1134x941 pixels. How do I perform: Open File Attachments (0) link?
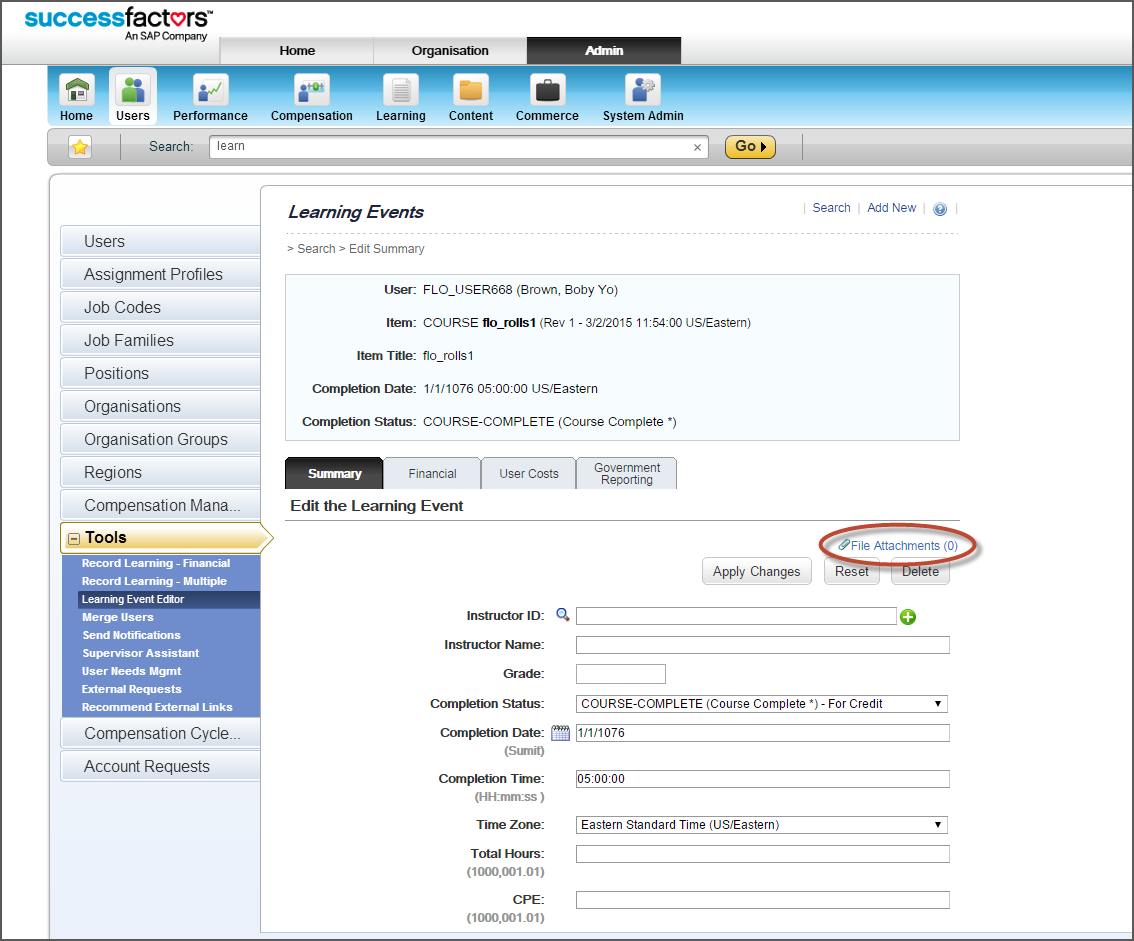coord(898,545)
